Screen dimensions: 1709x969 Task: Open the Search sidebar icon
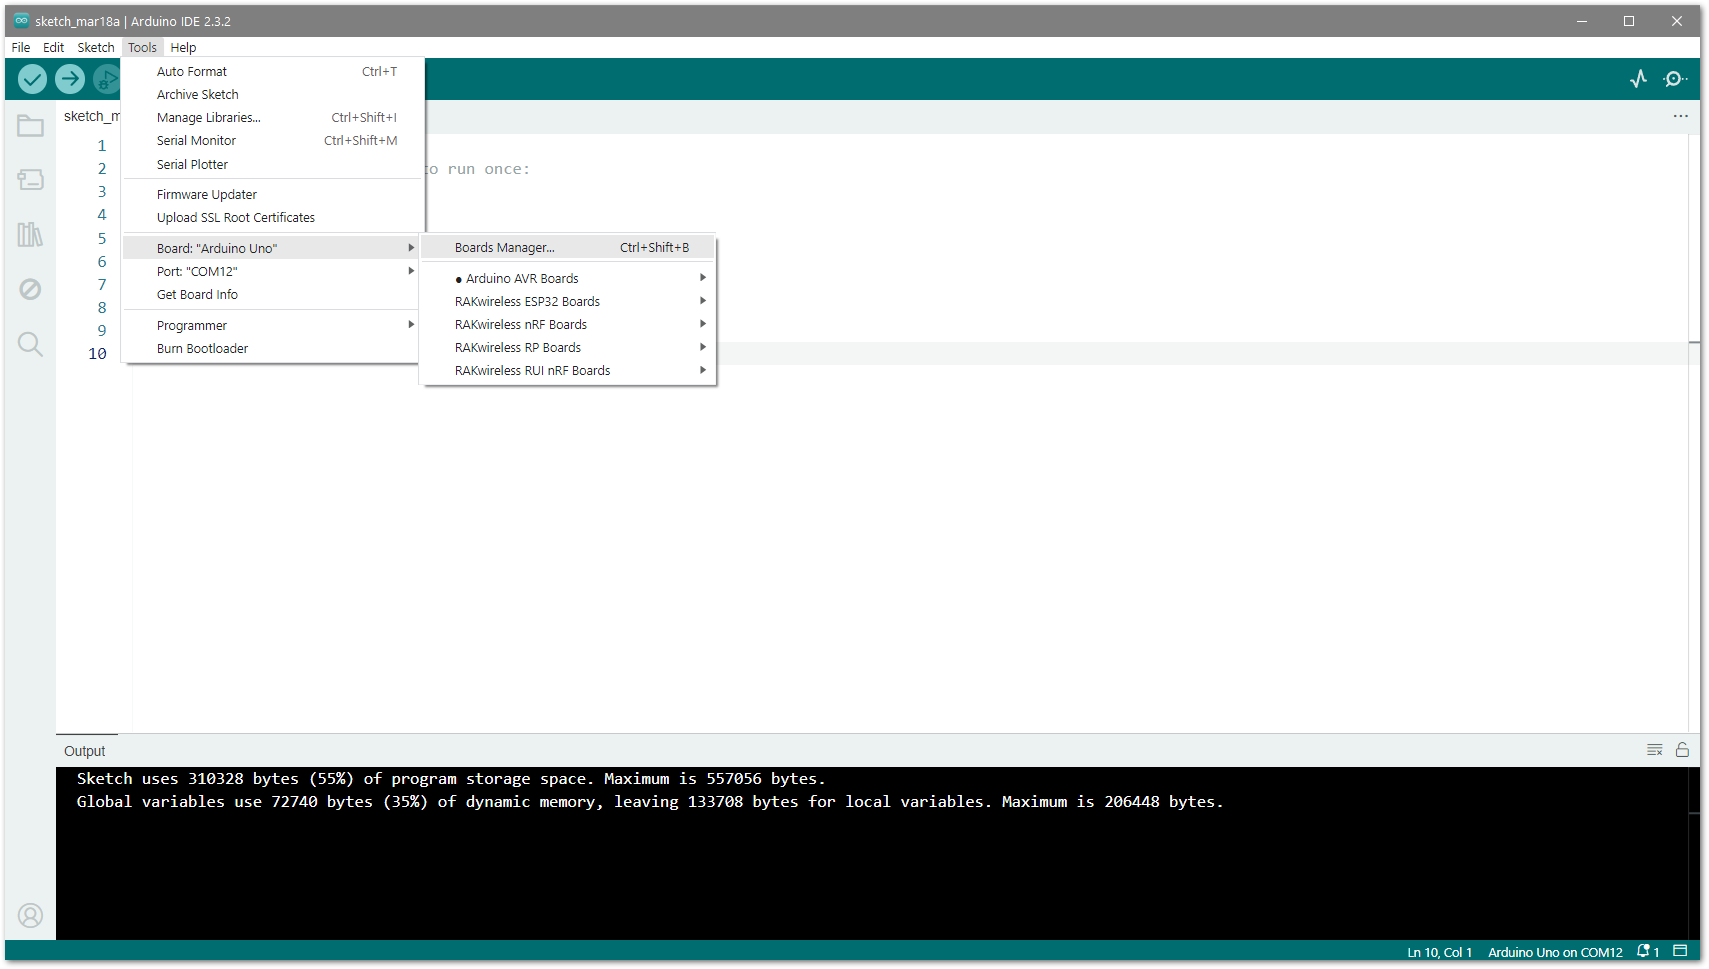[x=30, y=344]
